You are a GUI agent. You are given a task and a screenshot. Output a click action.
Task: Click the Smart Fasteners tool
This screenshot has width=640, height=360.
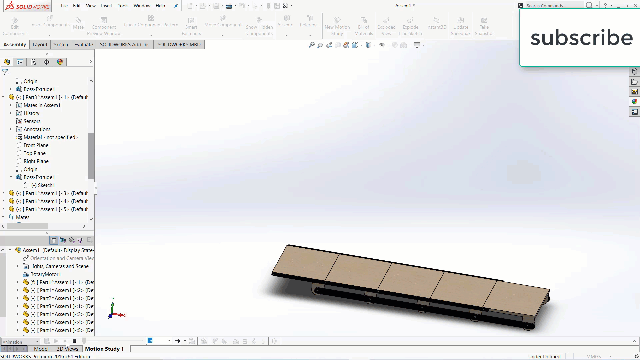pos(191,27)
